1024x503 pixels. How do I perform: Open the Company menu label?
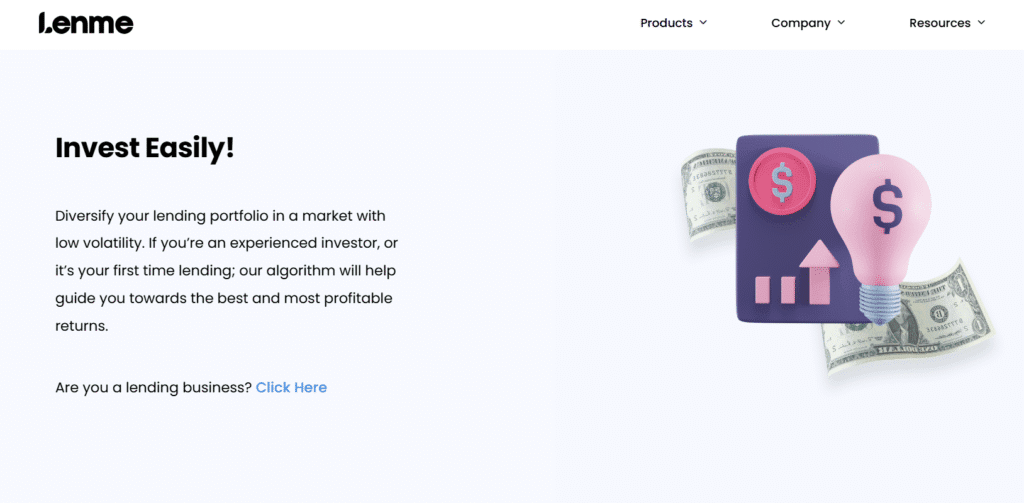click(800, 23)
